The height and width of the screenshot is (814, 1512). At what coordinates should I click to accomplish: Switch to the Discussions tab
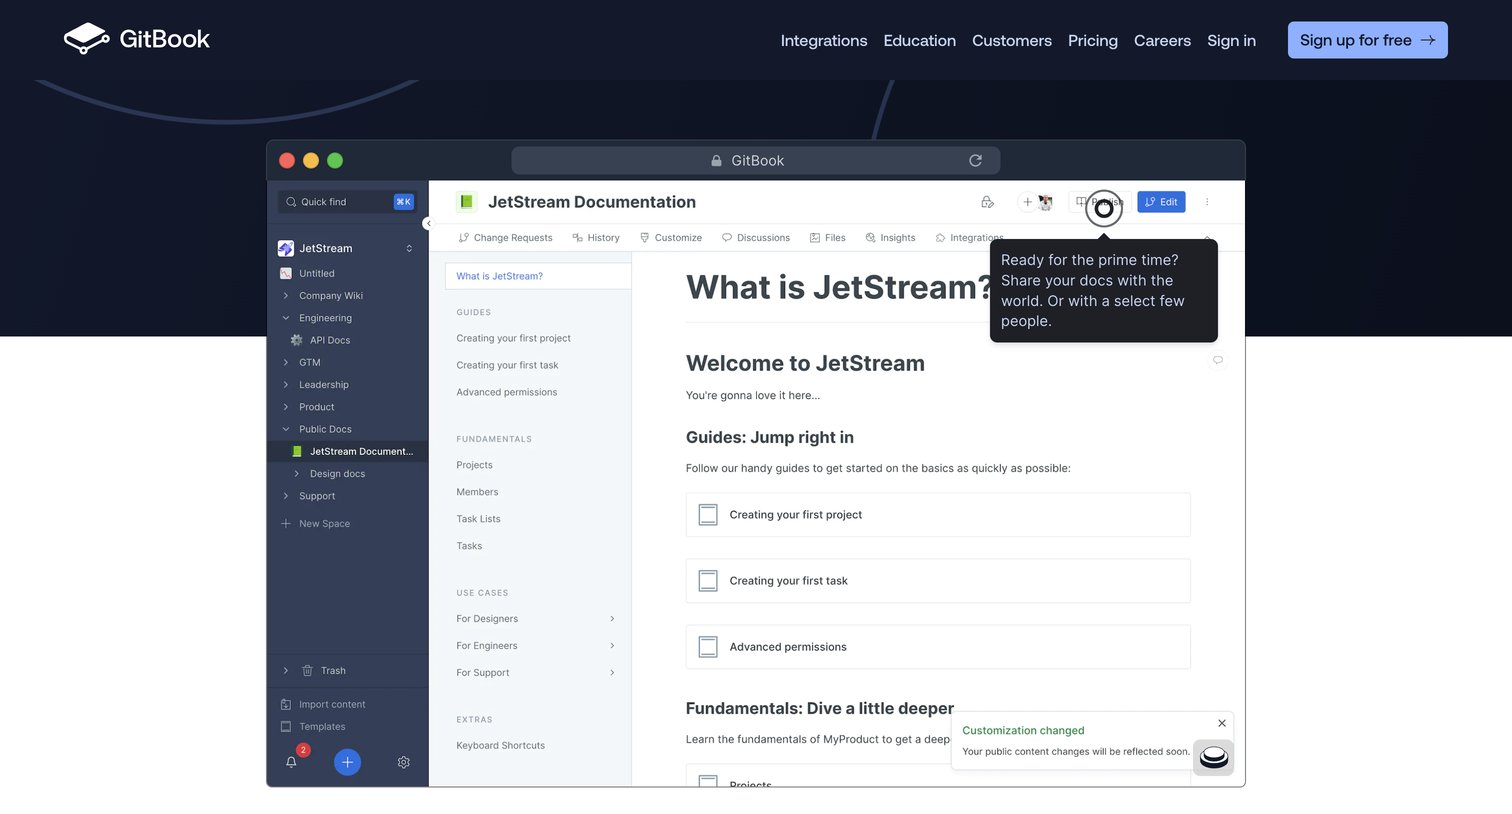click(756, 238)
